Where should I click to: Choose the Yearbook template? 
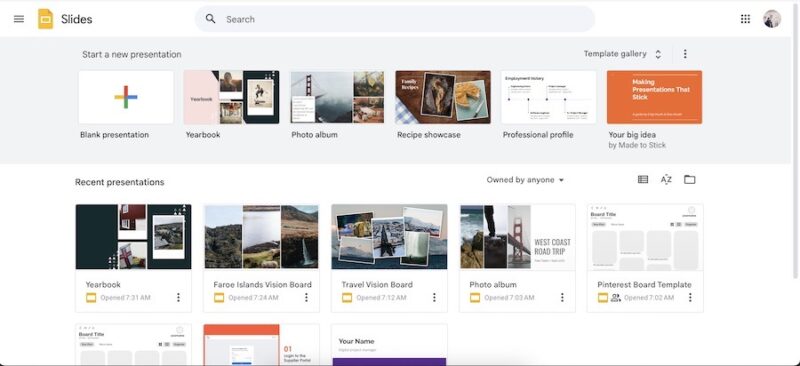click(x=231, y=97)
